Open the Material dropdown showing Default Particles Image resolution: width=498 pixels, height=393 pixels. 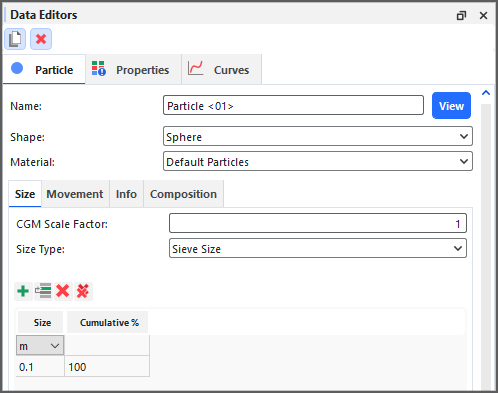[318, 161]
